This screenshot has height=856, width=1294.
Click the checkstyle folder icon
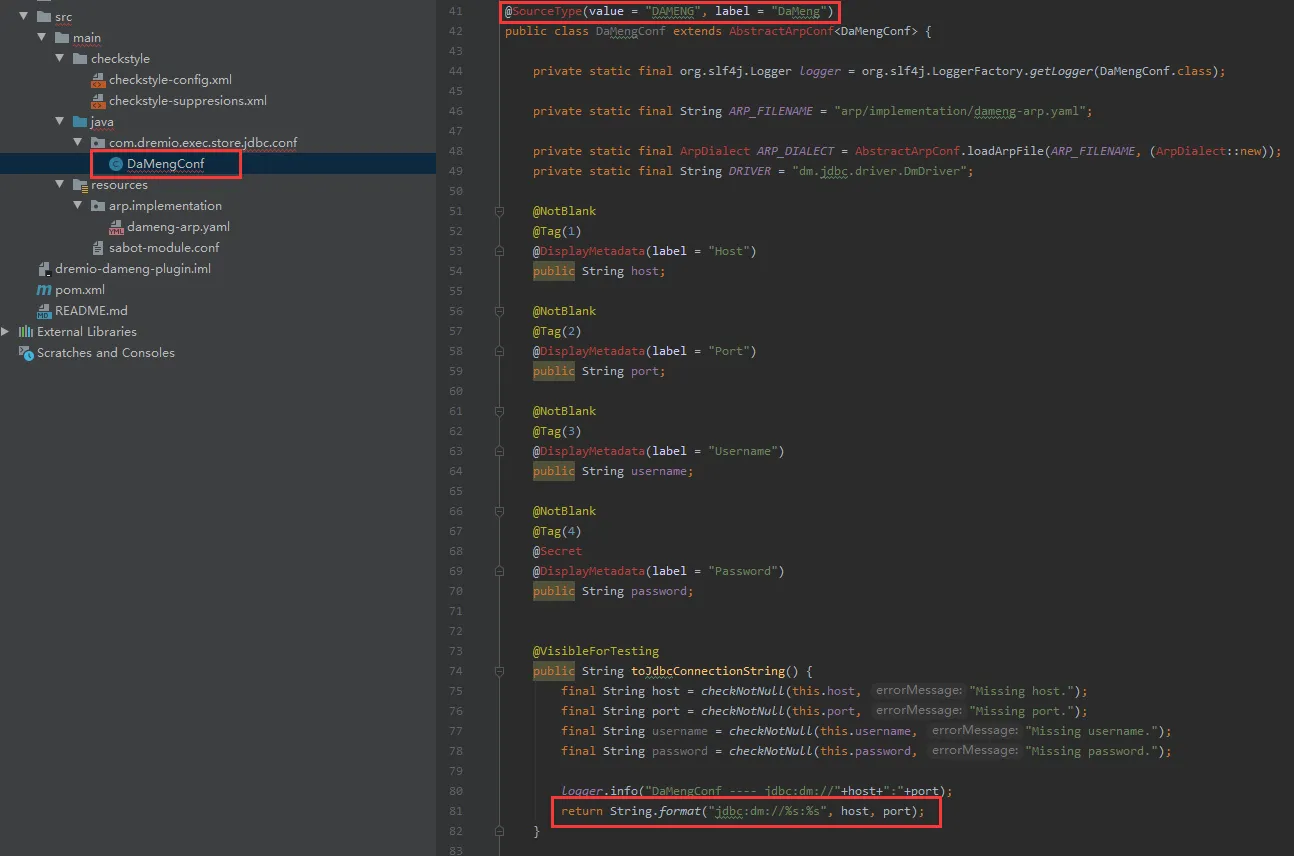(x=80, y=59)
